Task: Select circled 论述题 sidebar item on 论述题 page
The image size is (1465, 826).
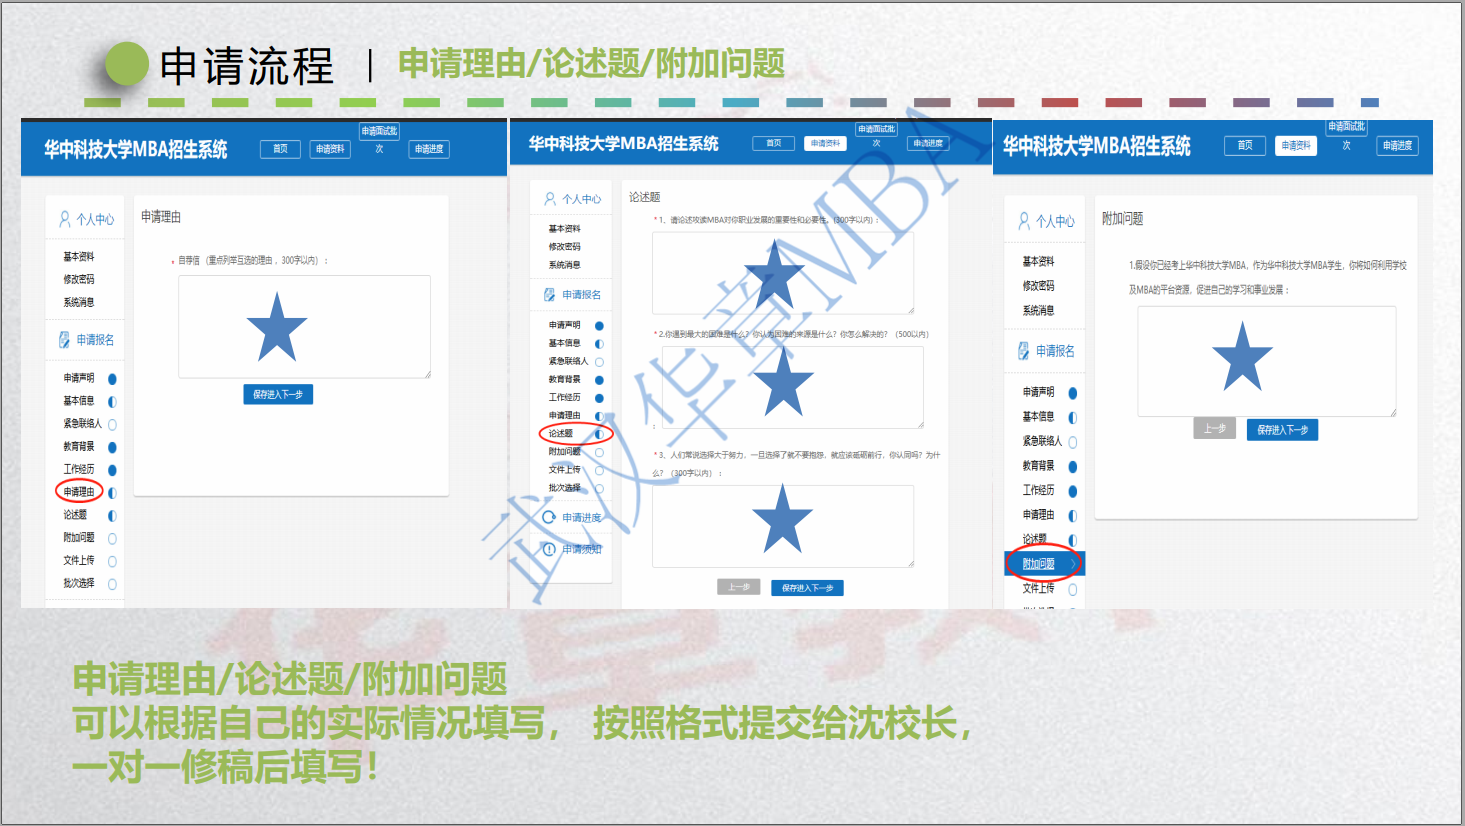Action: click(561, 434)
